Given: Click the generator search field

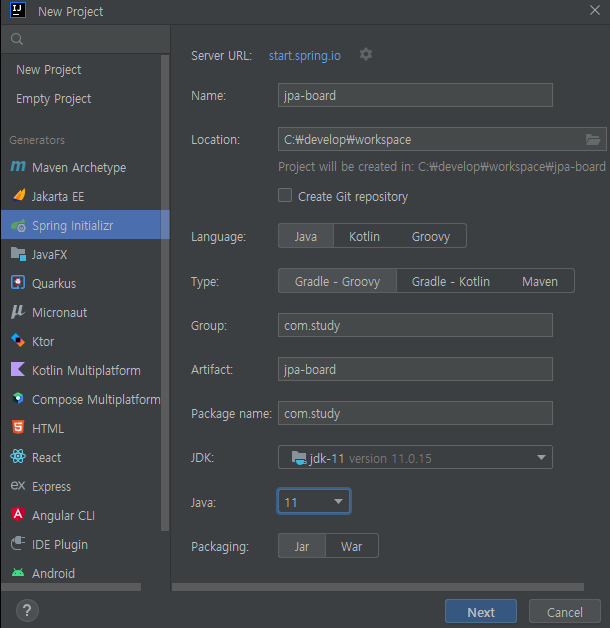Looking at the screenshot, I should (85, 39).
